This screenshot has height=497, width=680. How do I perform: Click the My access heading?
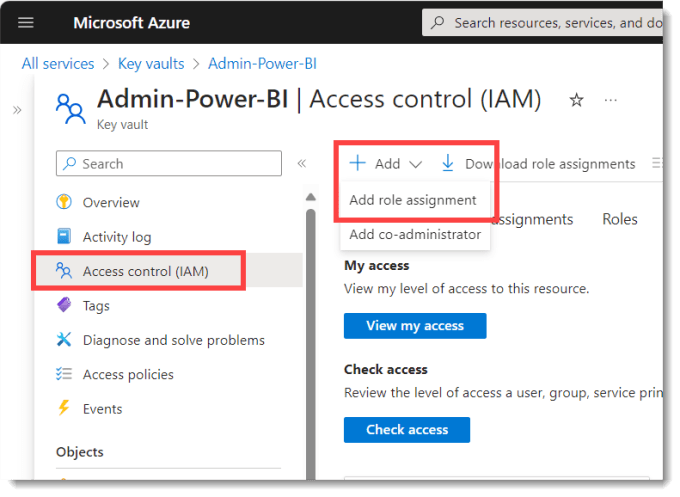(376, 265)
